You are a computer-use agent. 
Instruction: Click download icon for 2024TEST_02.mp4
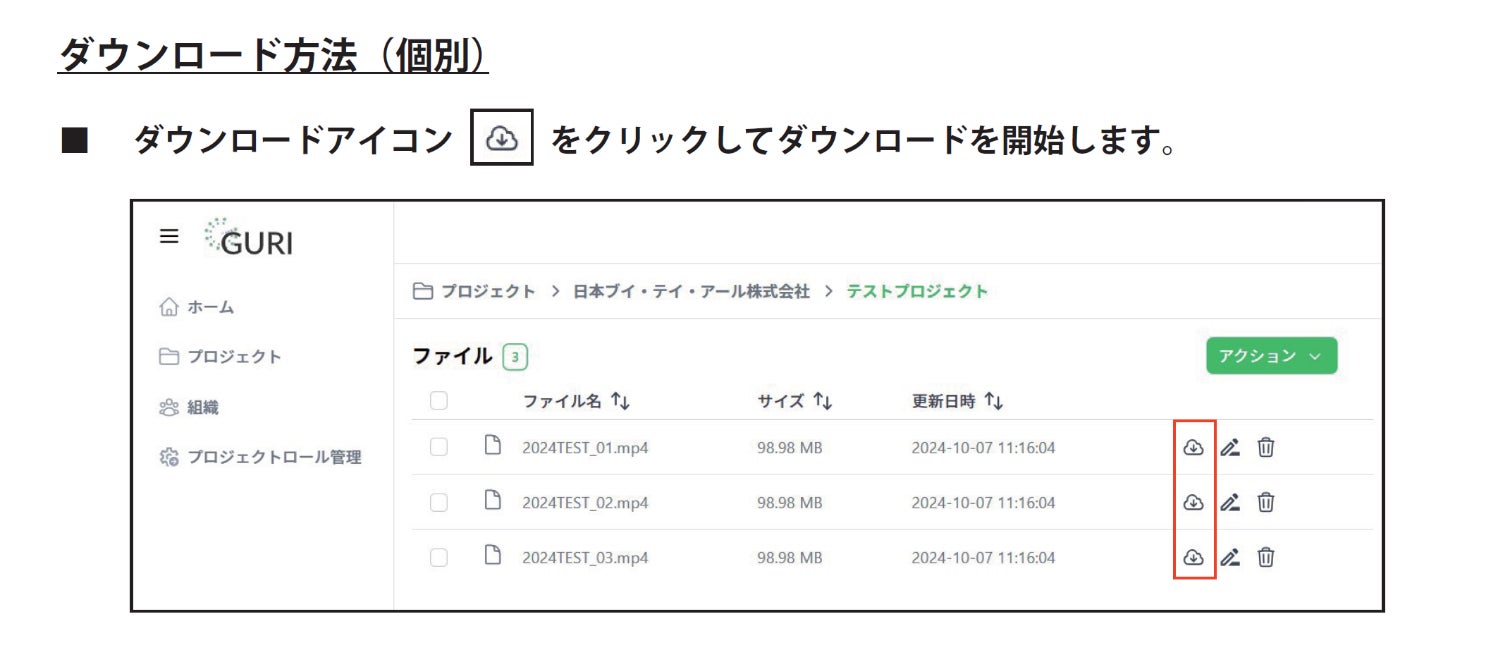pyautogui.click(x=1193, y=502)
